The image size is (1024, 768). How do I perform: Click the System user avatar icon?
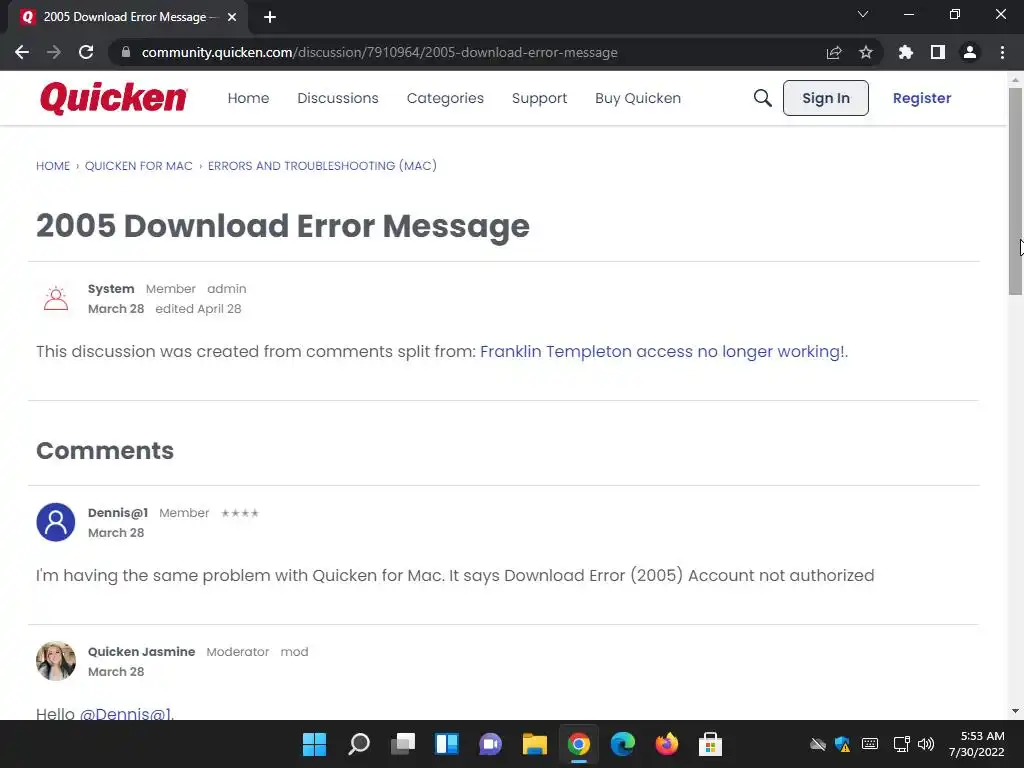point(56,298)
